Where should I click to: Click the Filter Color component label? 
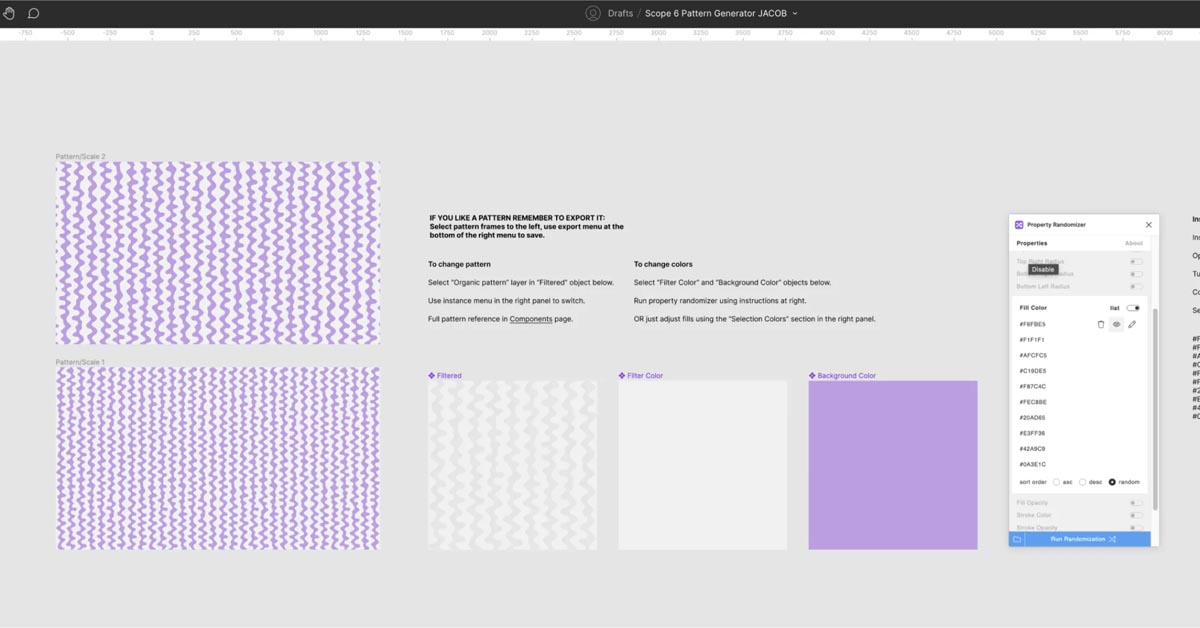645,376
